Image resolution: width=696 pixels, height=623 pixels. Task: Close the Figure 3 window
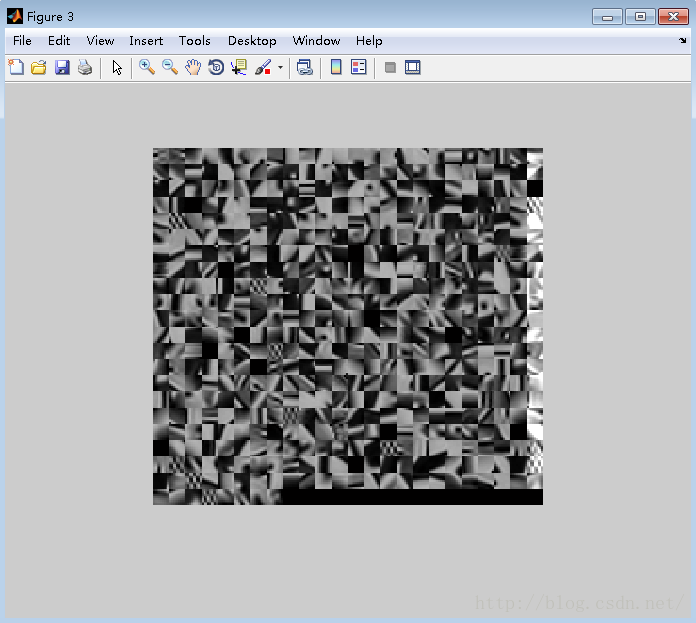(673, 17)
